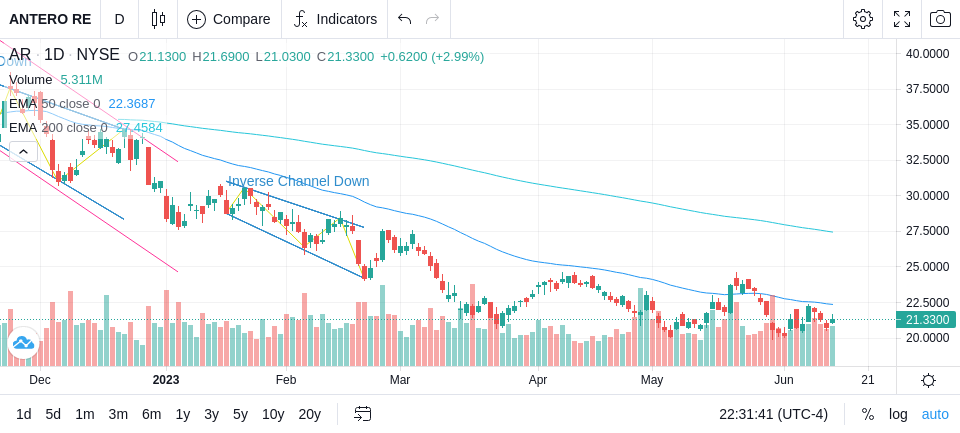Open timezone menu showing 22:31:41 (UTC-4)

pos(773,415)
